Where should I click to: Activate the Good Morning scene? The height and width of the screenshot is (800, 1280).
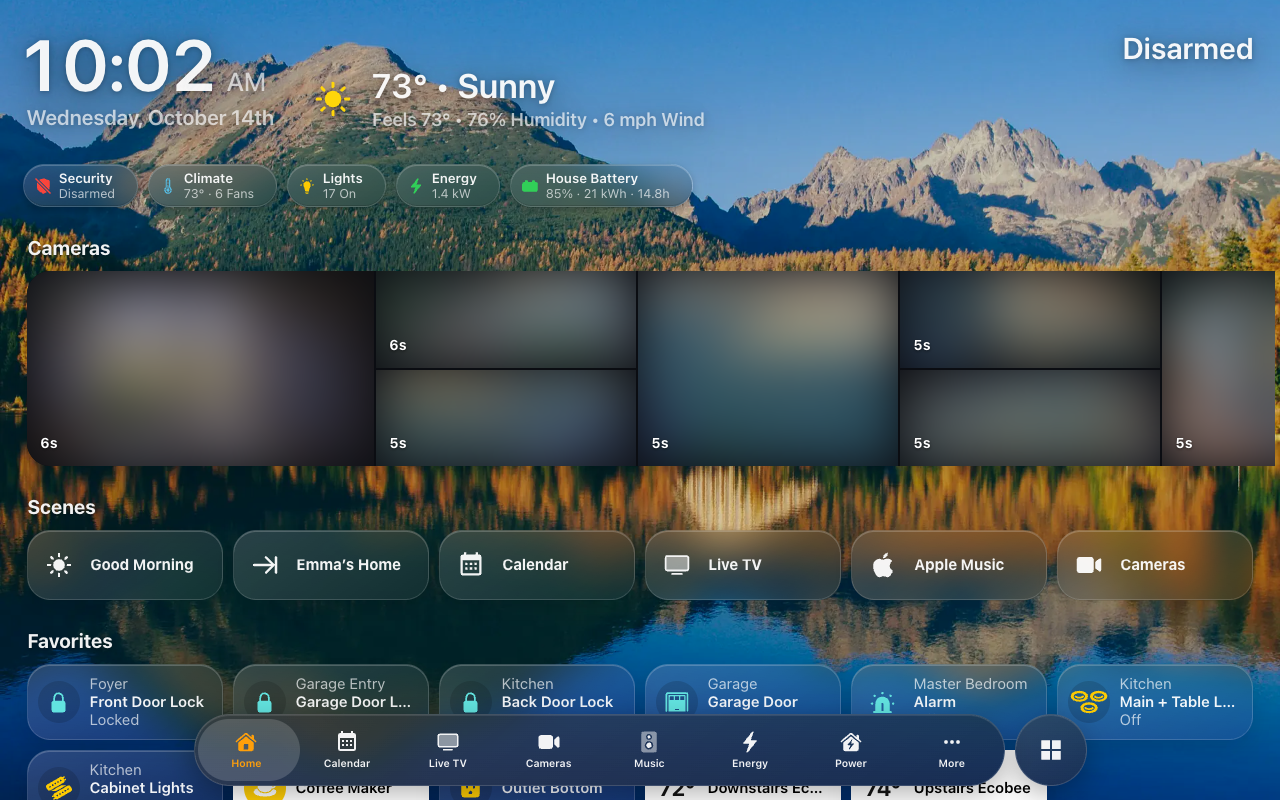pos(125,565)
